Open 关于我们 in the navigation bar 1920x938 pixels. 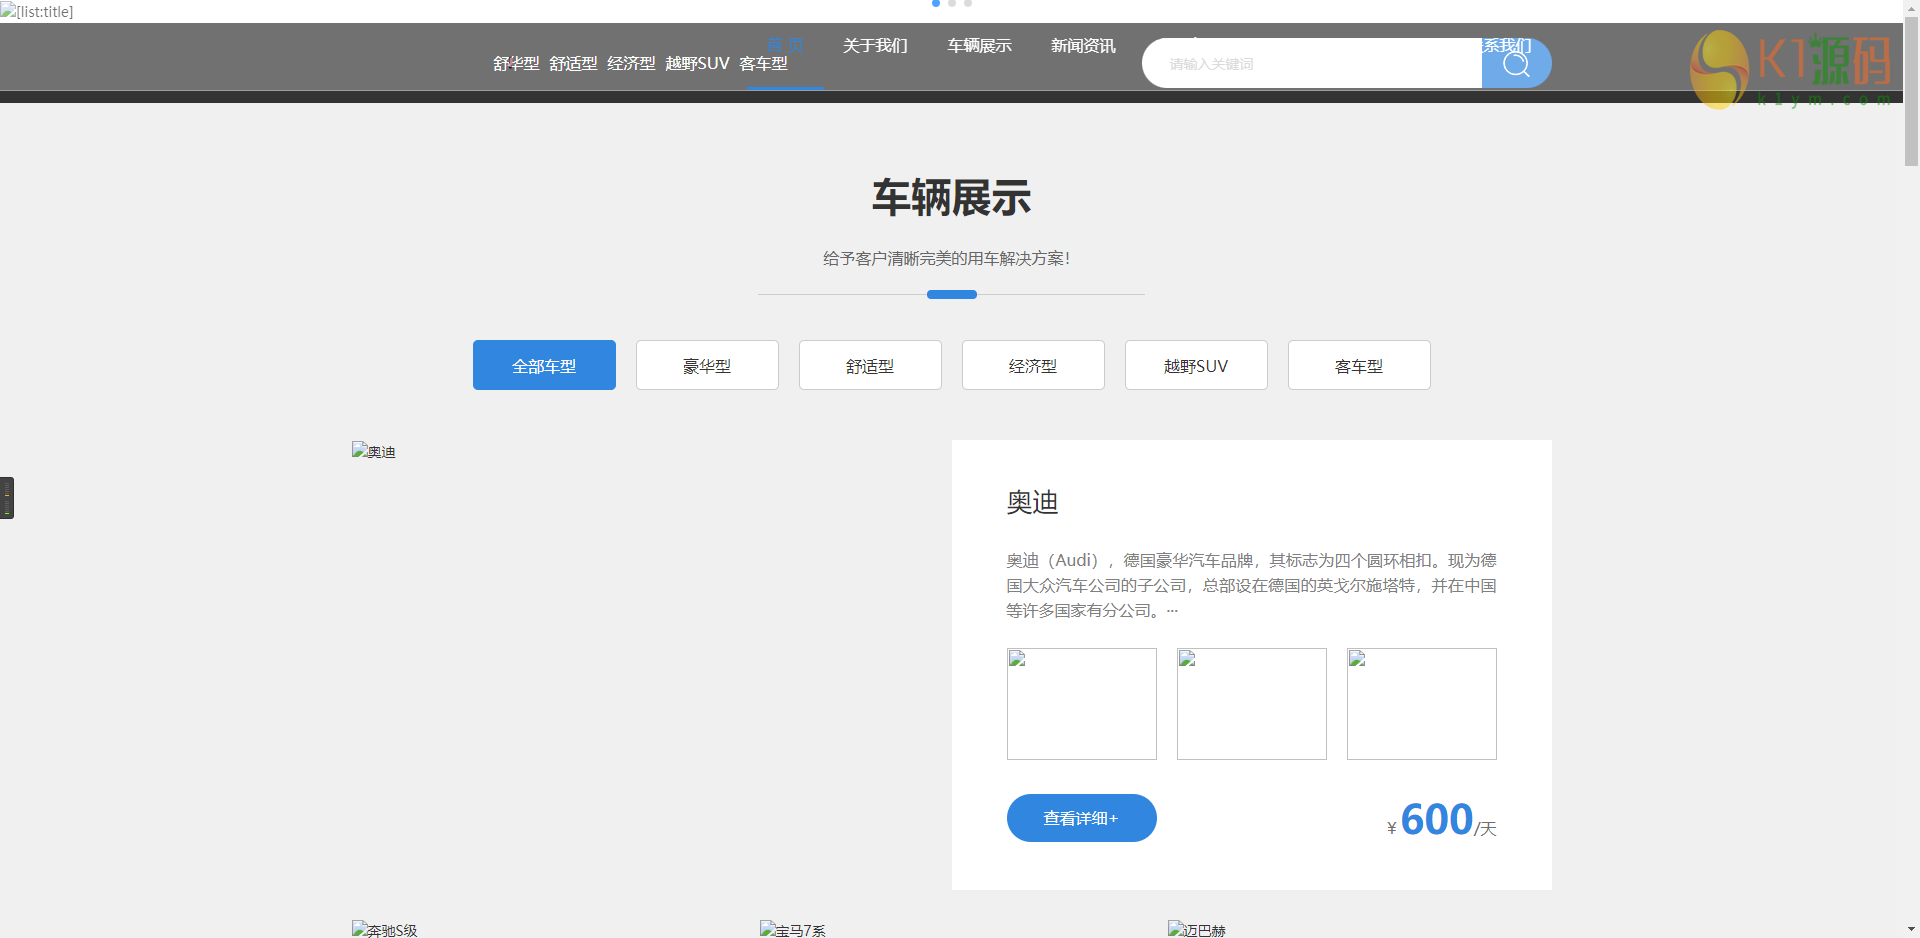(875, 46)
